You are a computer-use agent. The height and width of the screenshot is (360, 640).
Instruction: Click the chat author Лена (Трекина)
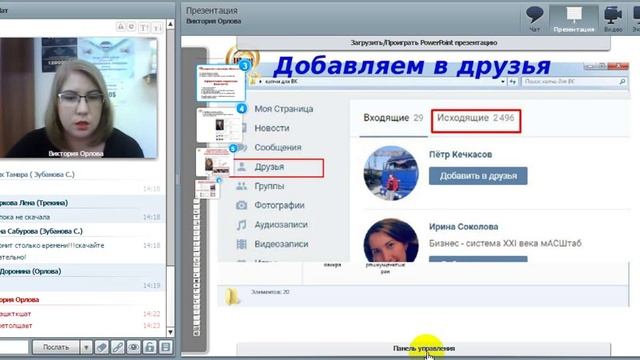34,203
